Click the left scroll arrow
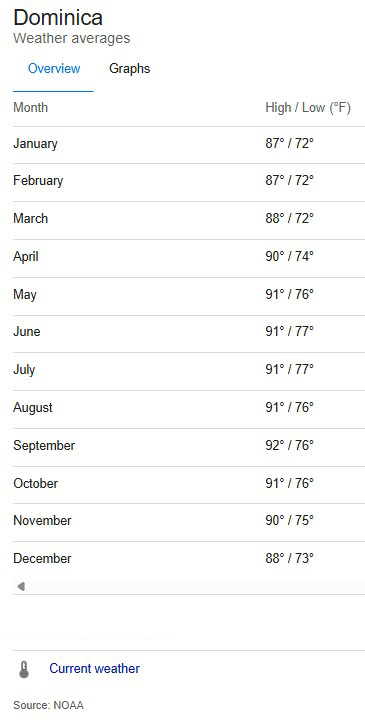Viewport: 365px width, 721px height. (x=21, y=586)
